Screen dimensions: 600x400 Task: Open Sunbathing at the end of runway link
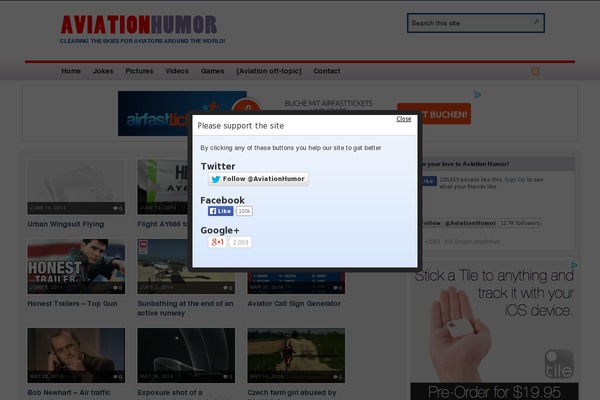[x=185, y=308]
